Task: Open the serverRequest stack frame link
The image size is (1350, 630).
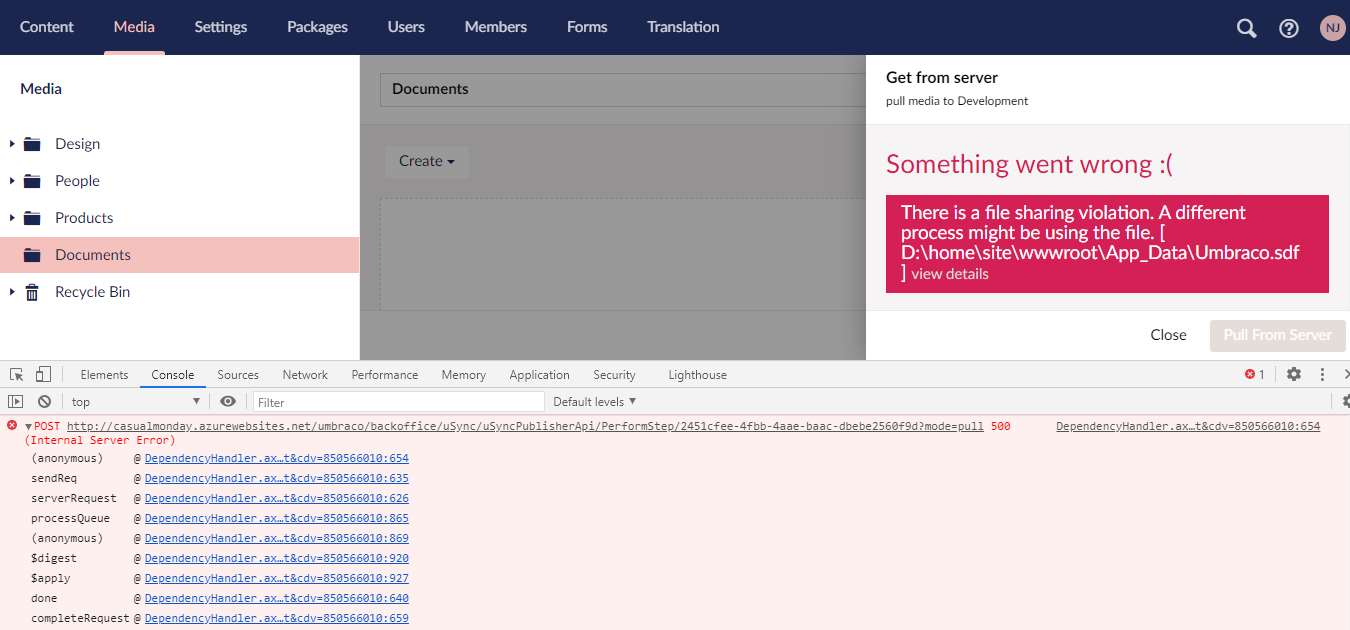Action: (277, 498)
